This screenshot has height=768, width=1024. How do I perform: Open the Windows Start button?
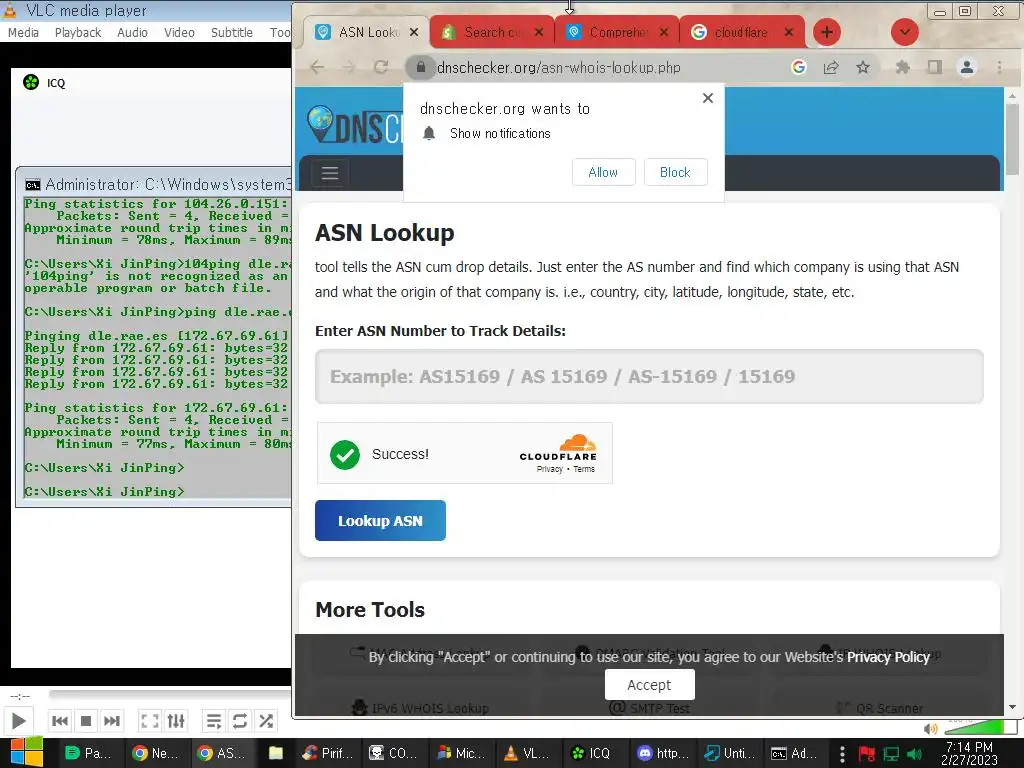[x=26, y=753]
